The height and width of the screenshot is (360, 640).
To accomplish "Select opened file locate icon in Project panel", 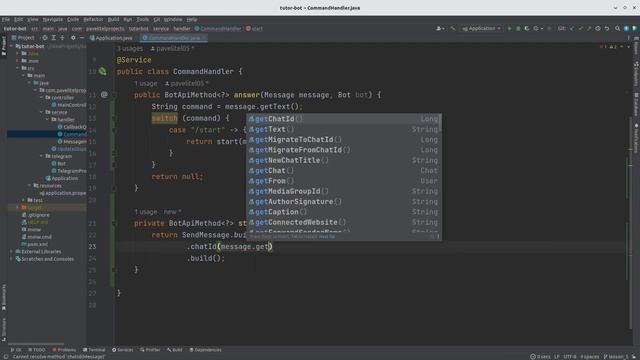I will 44,38.
